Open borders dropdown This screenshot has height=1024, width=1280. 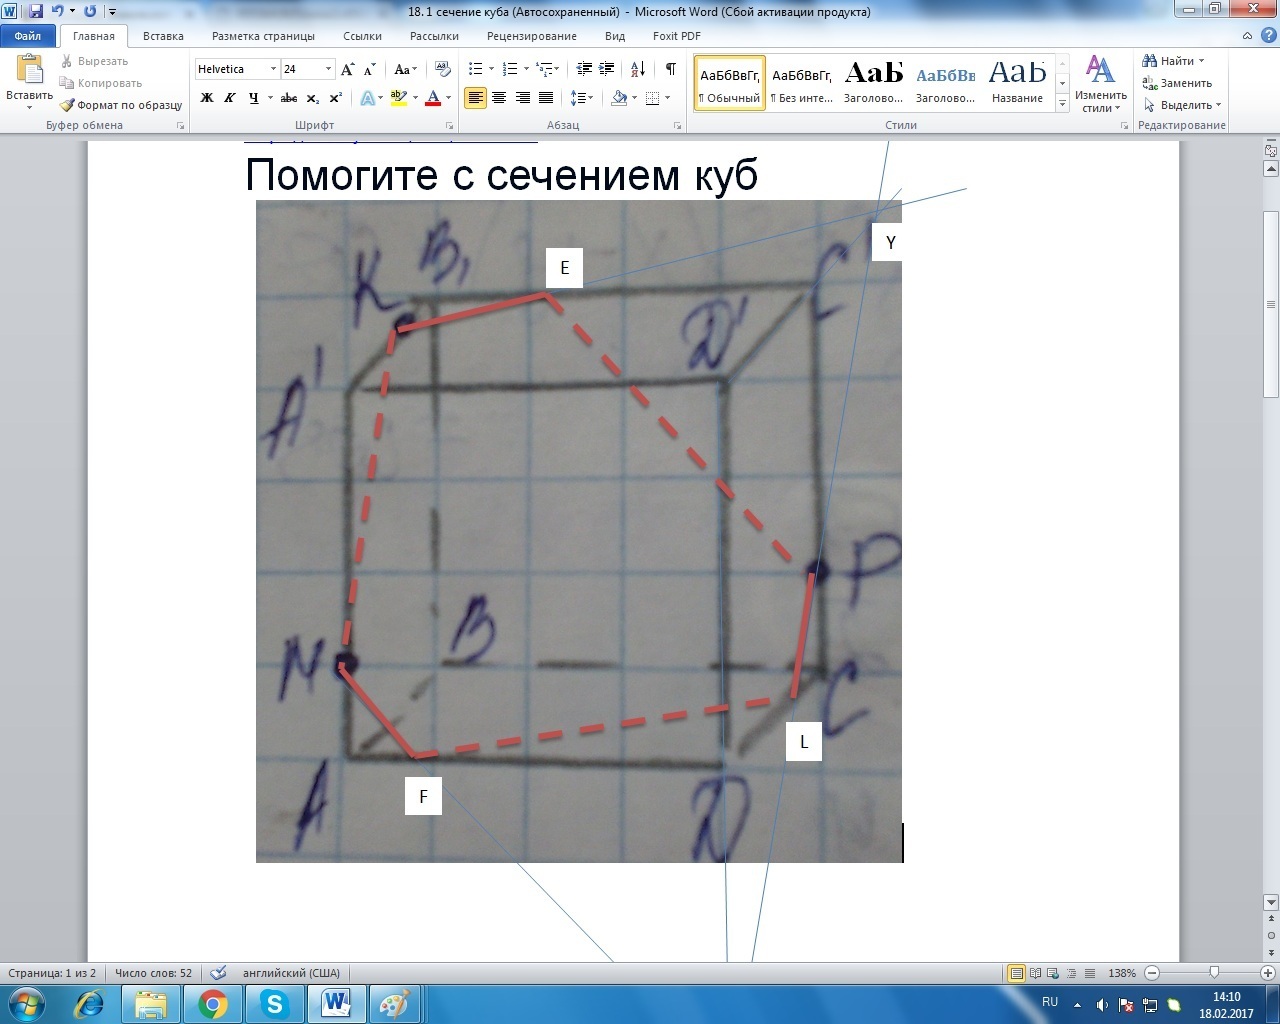(x=656, y=98)
